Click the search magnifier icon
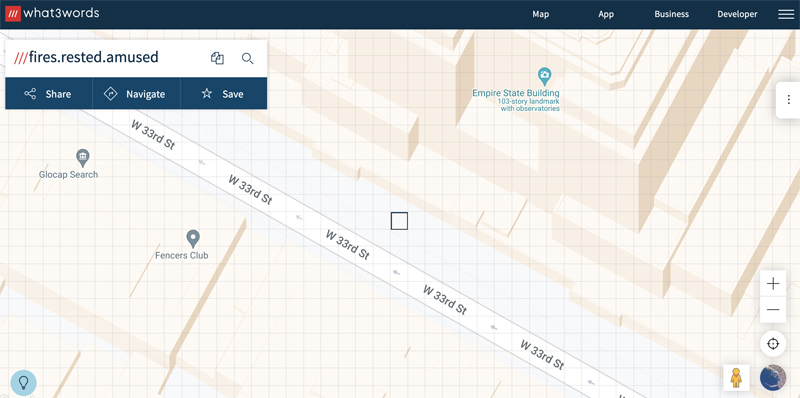Image resolution: width=800 pixels, height=398 pixels. tap(247, 58)
